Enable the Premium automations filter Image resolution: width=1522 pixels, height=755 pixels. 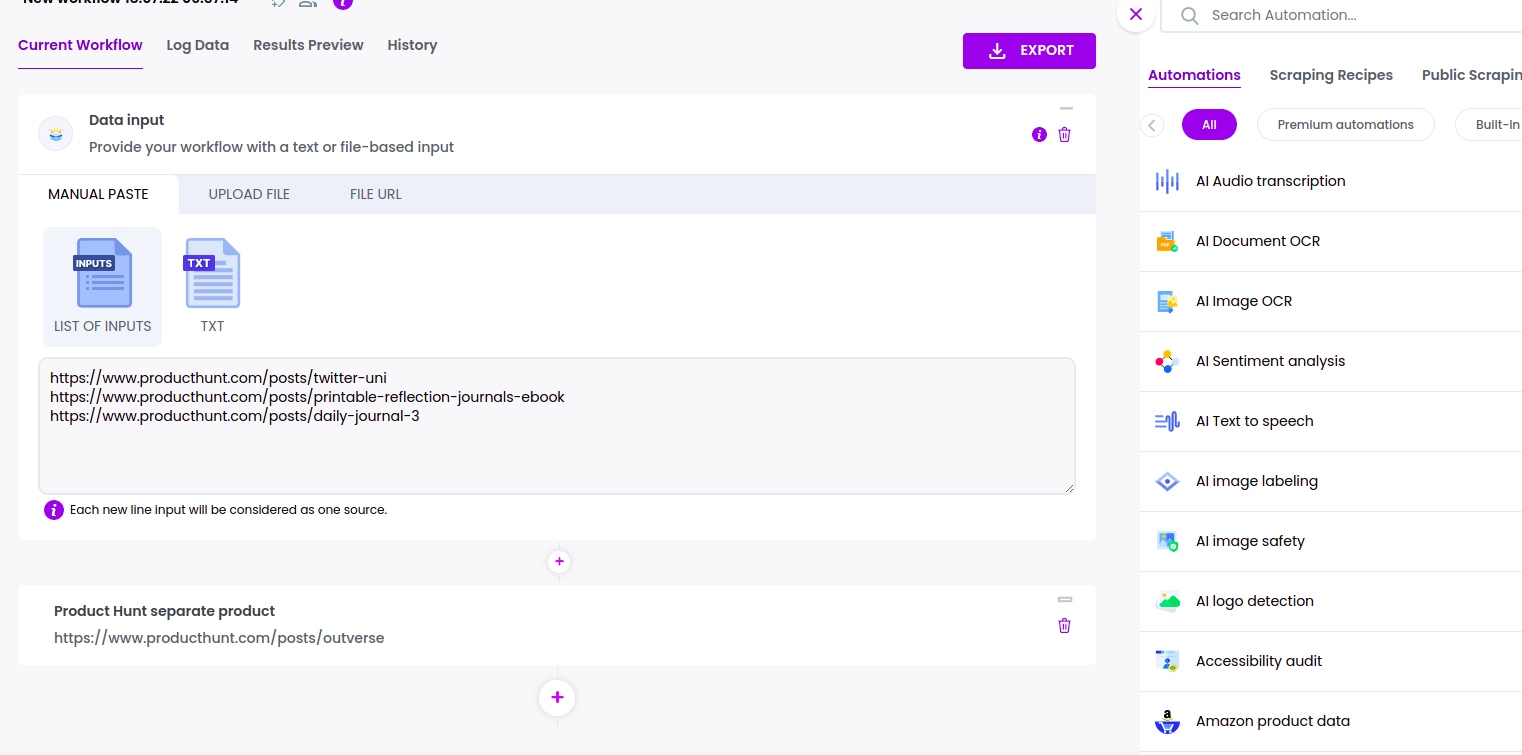click(x=1345, y=124)
